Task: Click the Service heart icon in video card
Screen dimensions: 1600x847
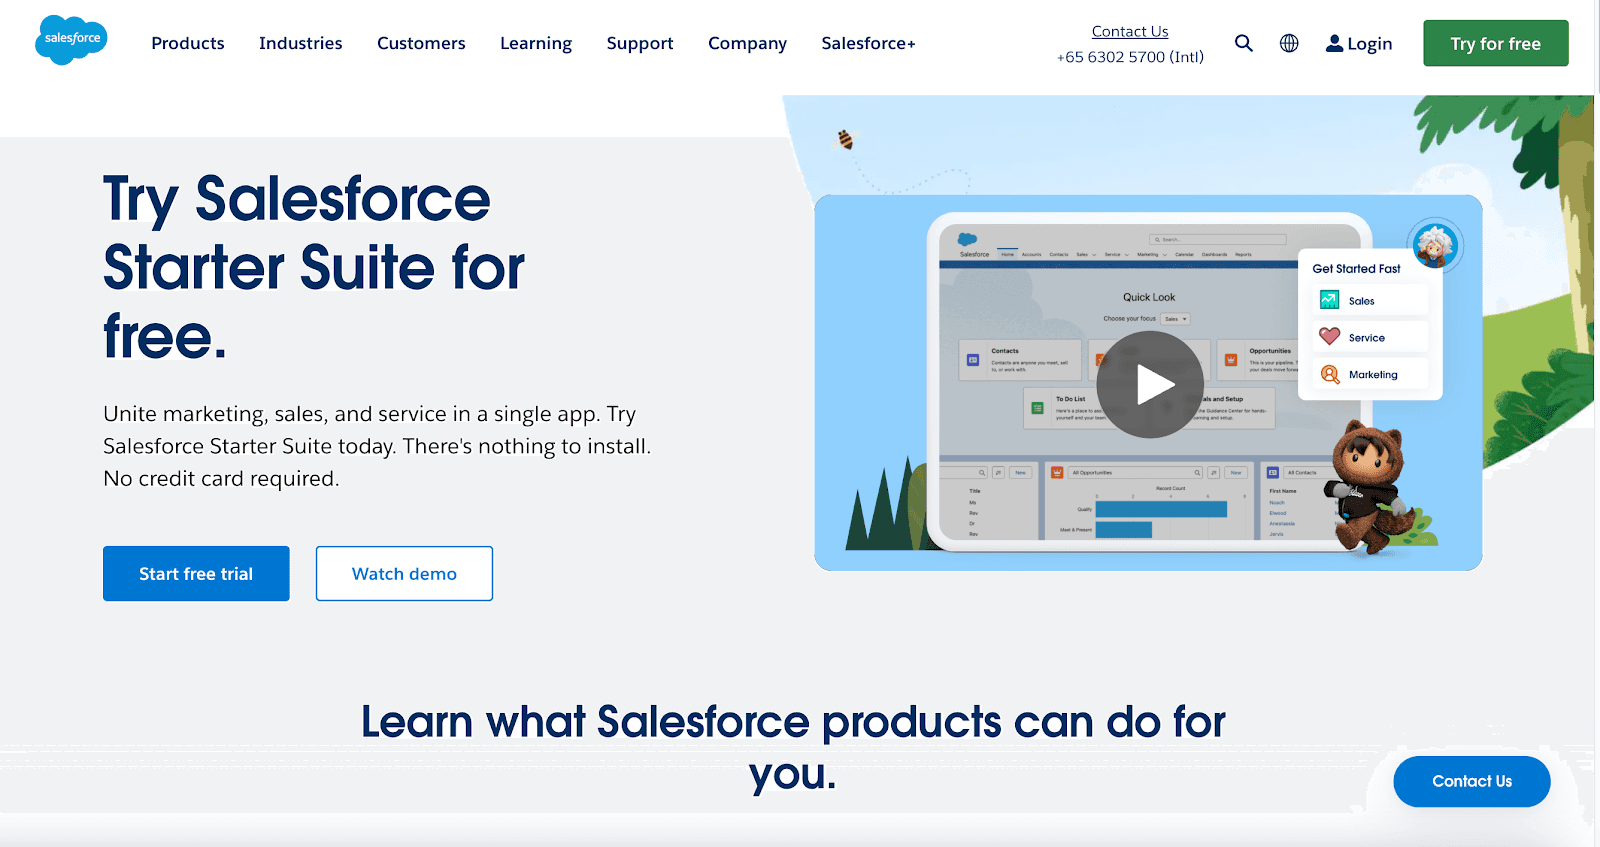Action: (x=1329, y=337)
